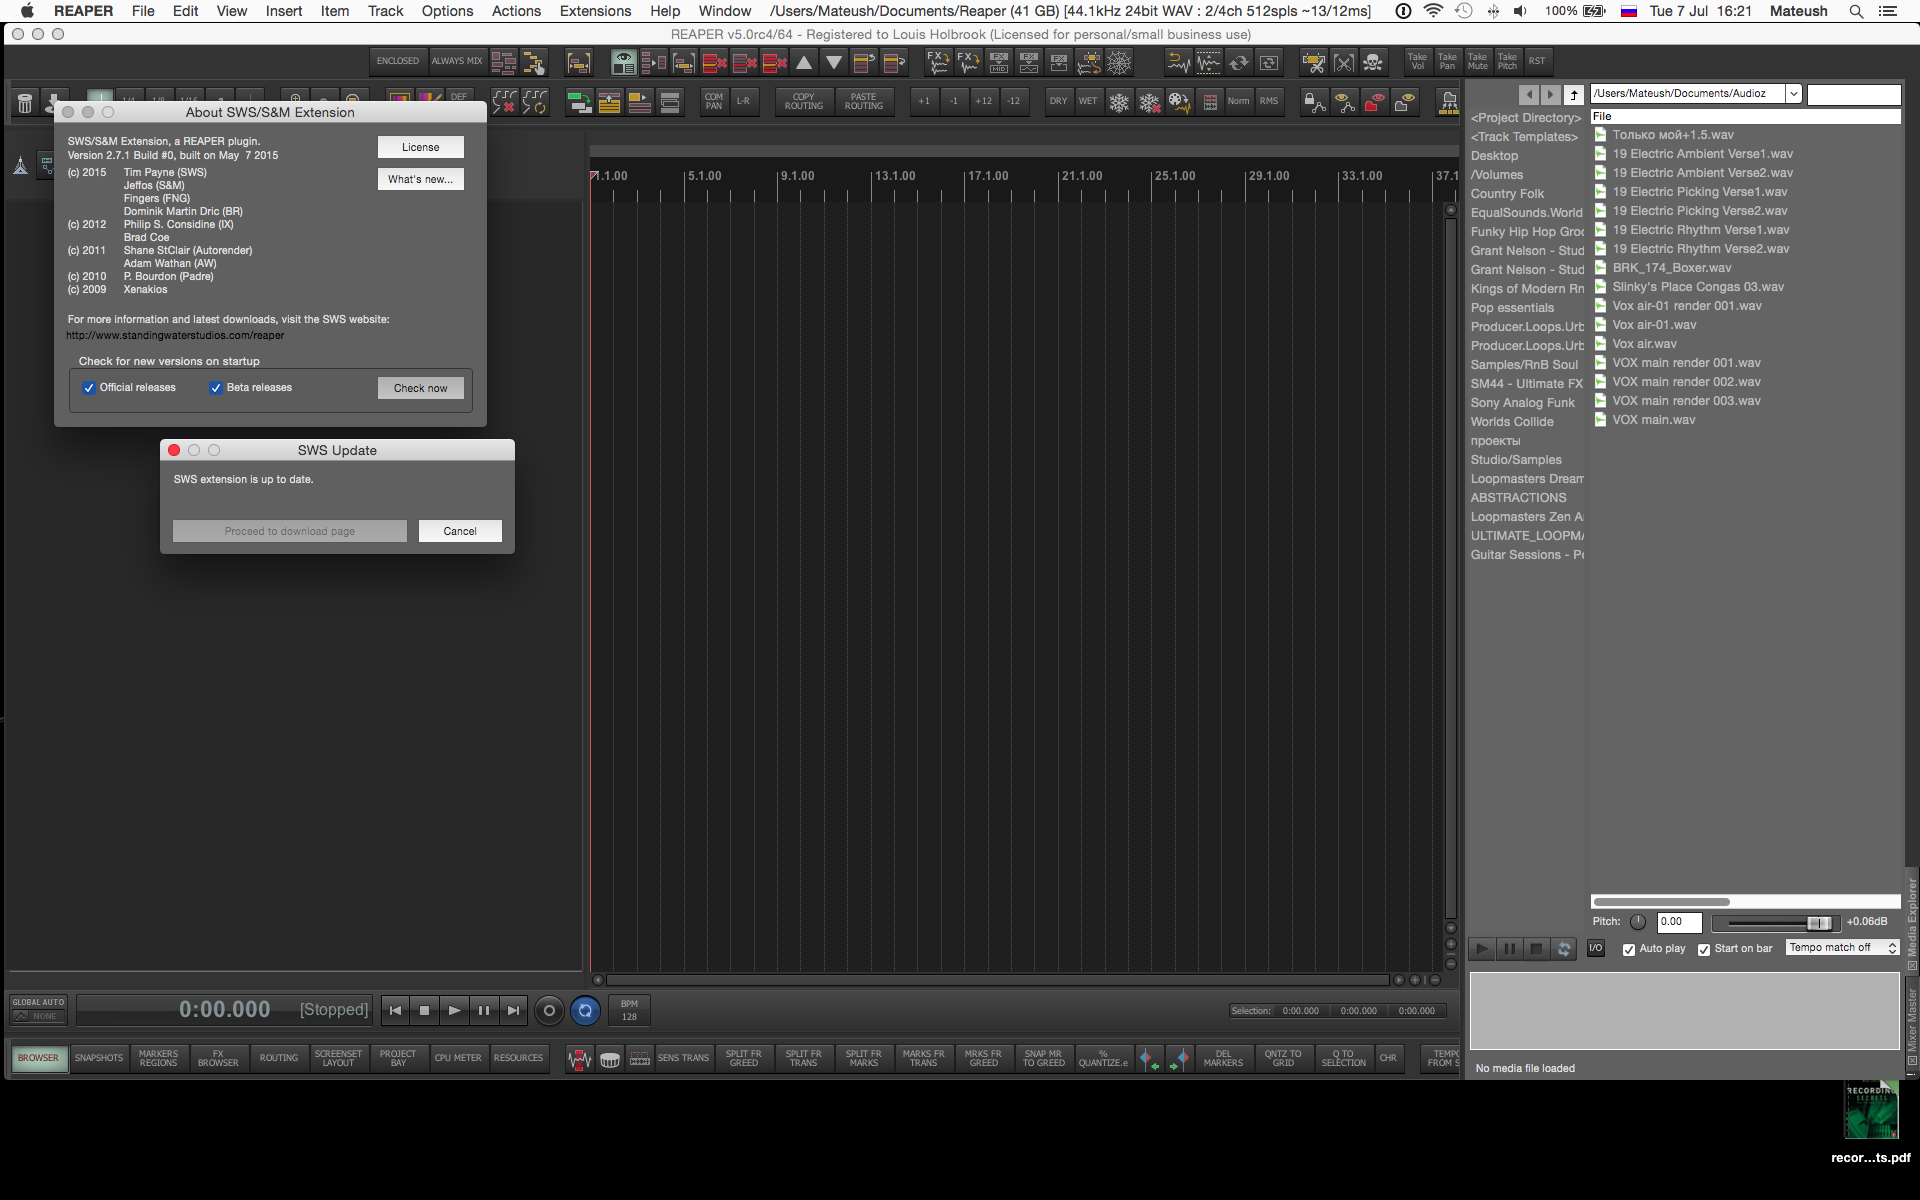Click the padlock routing icon
The image size is (1920, 1200).
[1314, 101]
